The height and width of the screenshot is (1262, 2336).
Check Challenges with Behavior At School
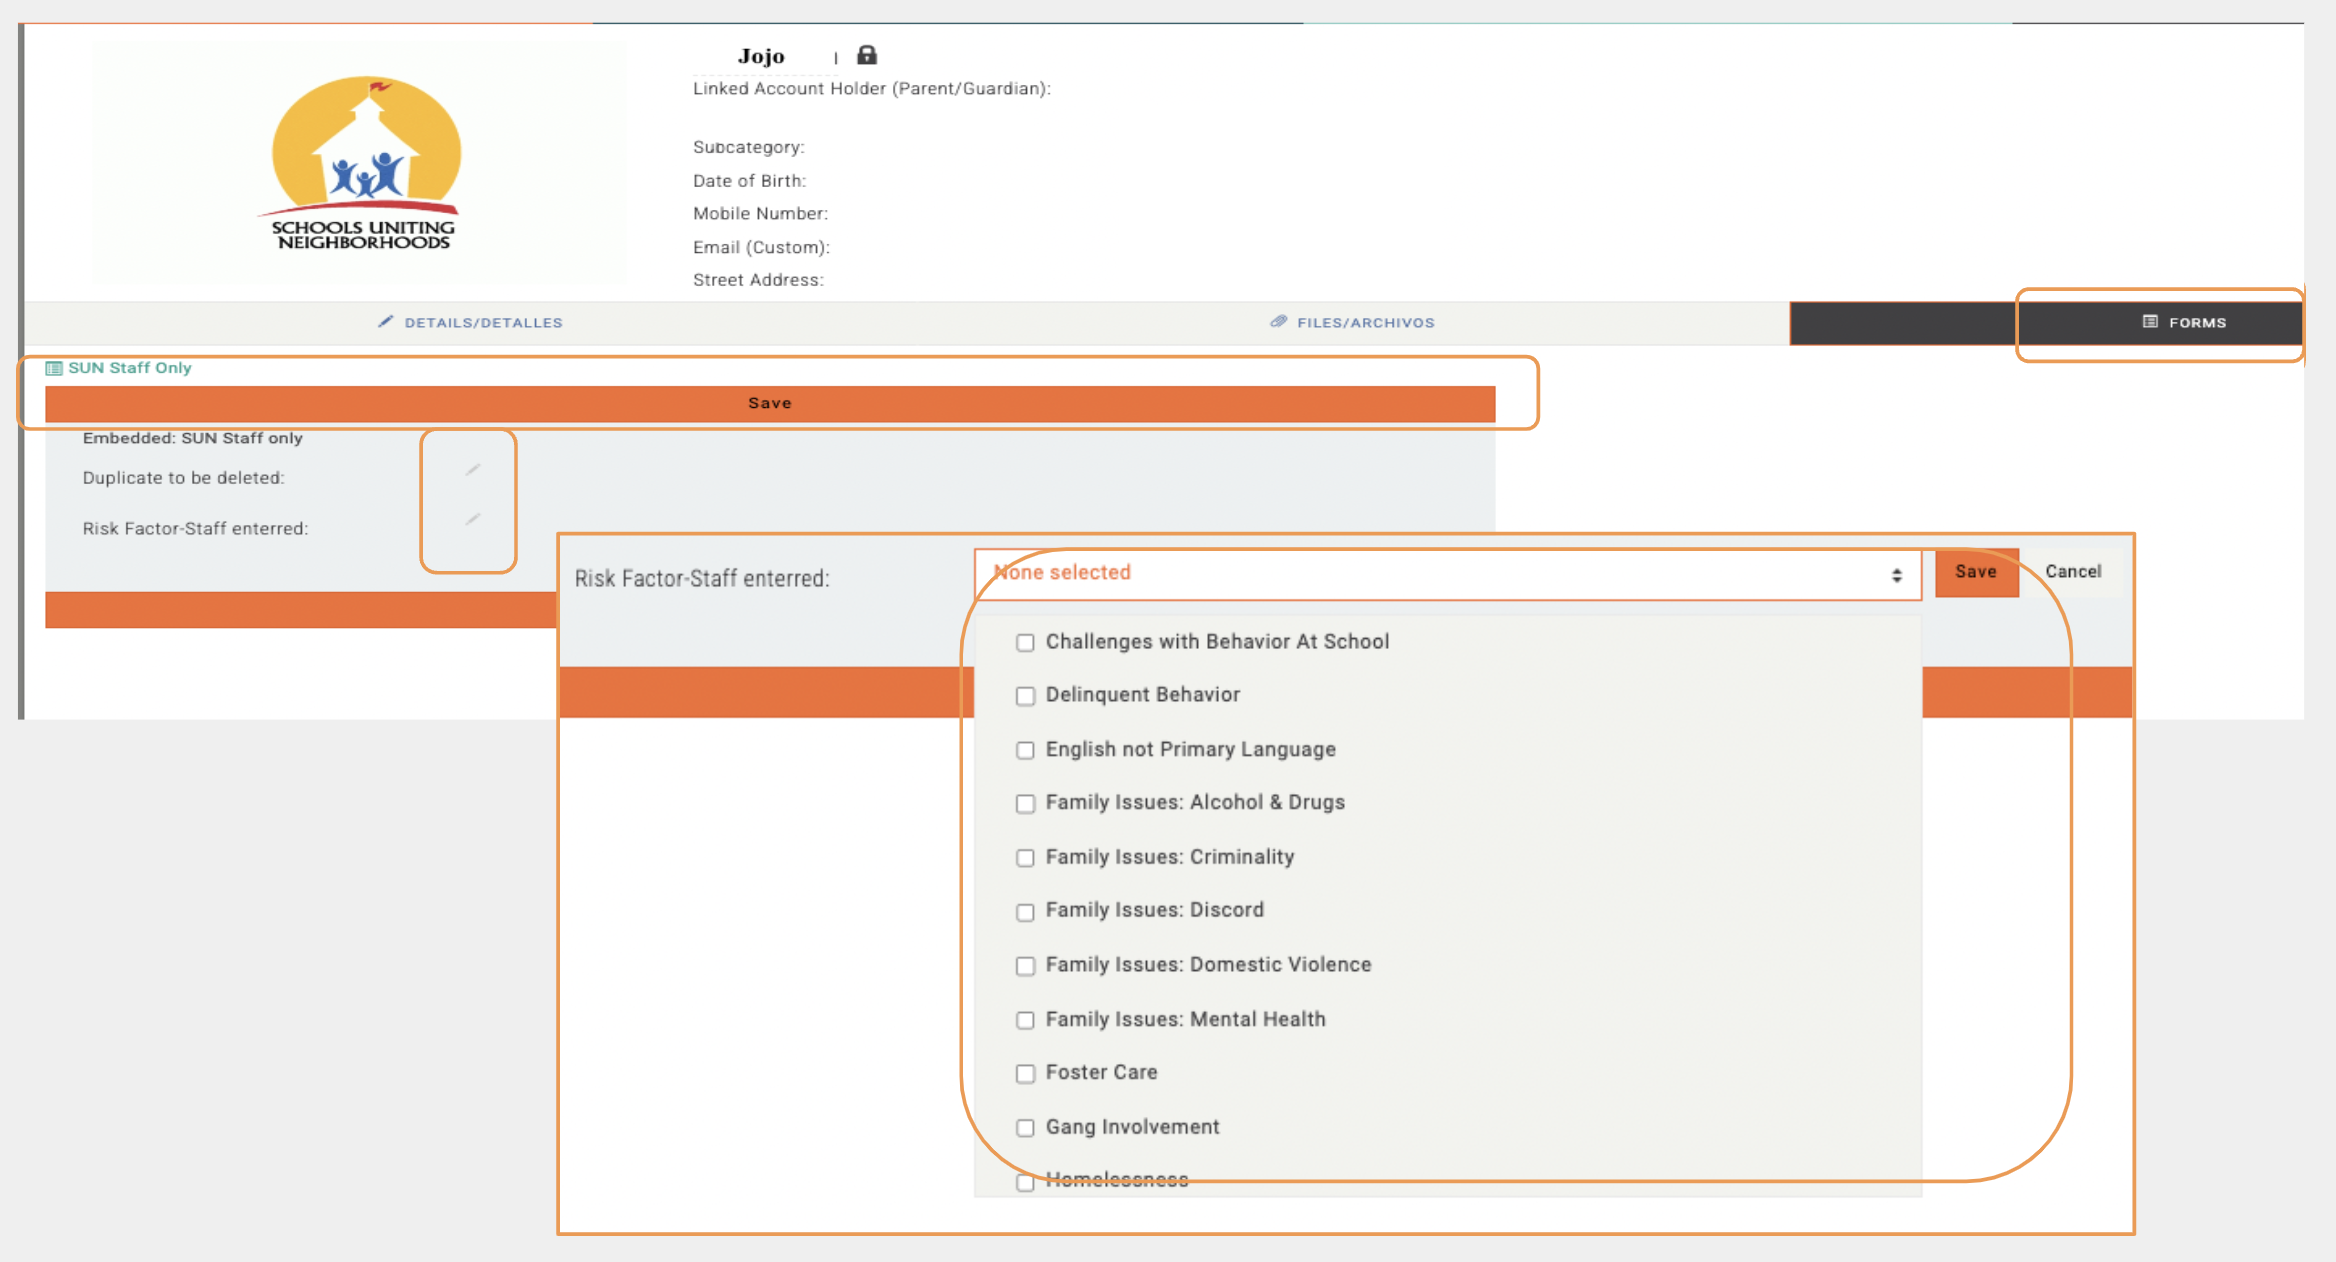coord(1025,643)
